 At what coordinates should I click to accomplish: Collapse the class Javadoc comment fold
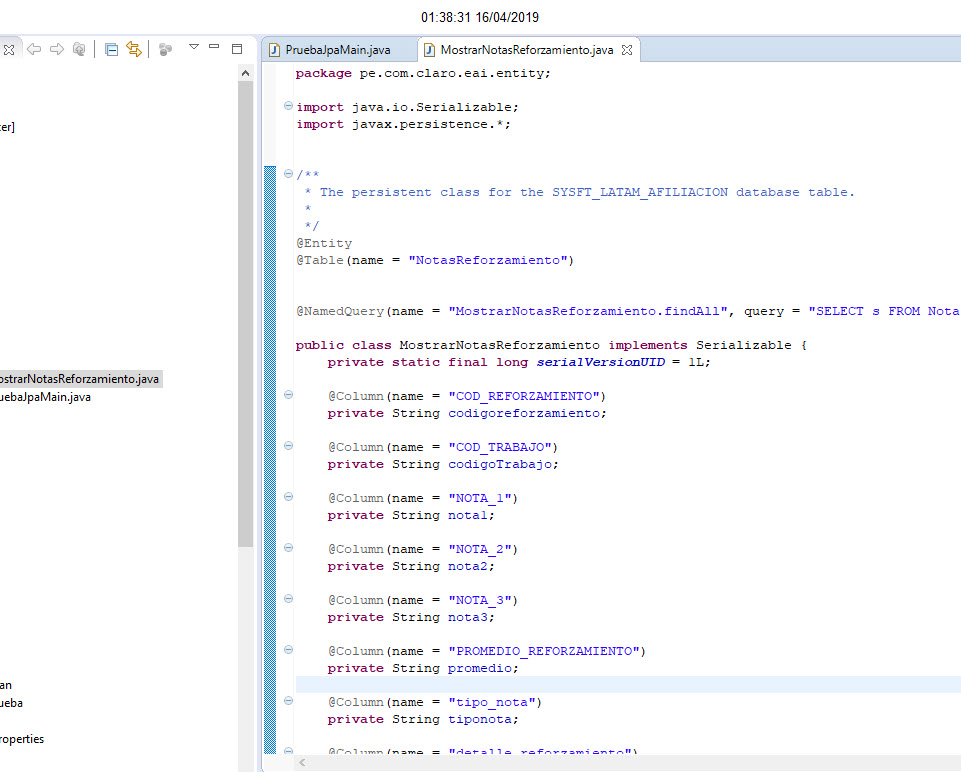pos(286,174)
